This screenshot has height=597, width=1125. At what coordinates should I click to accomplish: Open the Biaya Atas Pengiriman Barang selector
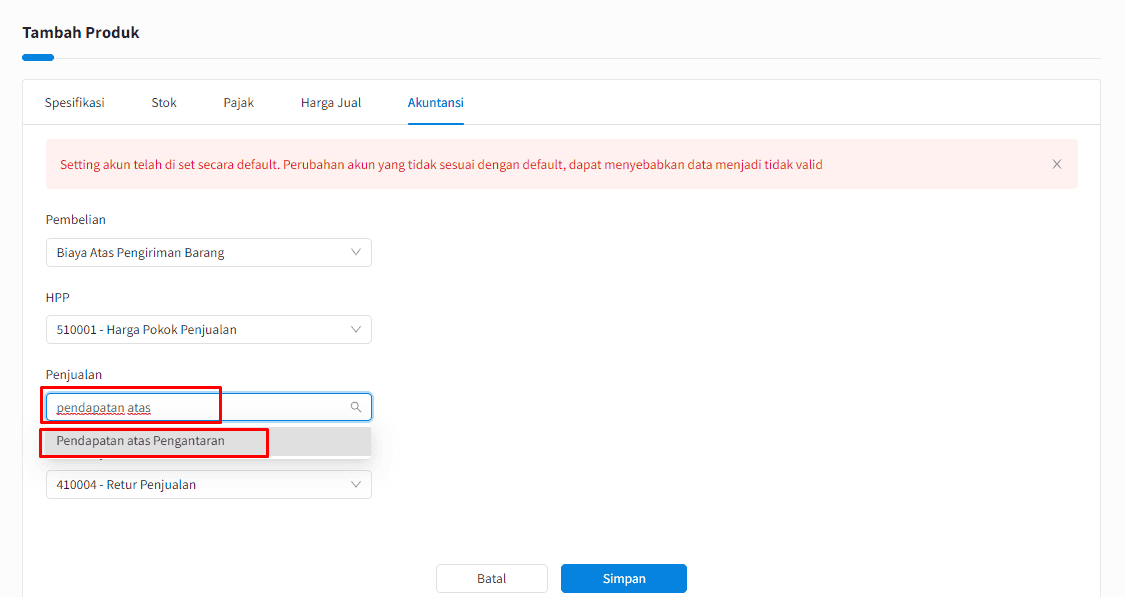(x=209, y=253)
